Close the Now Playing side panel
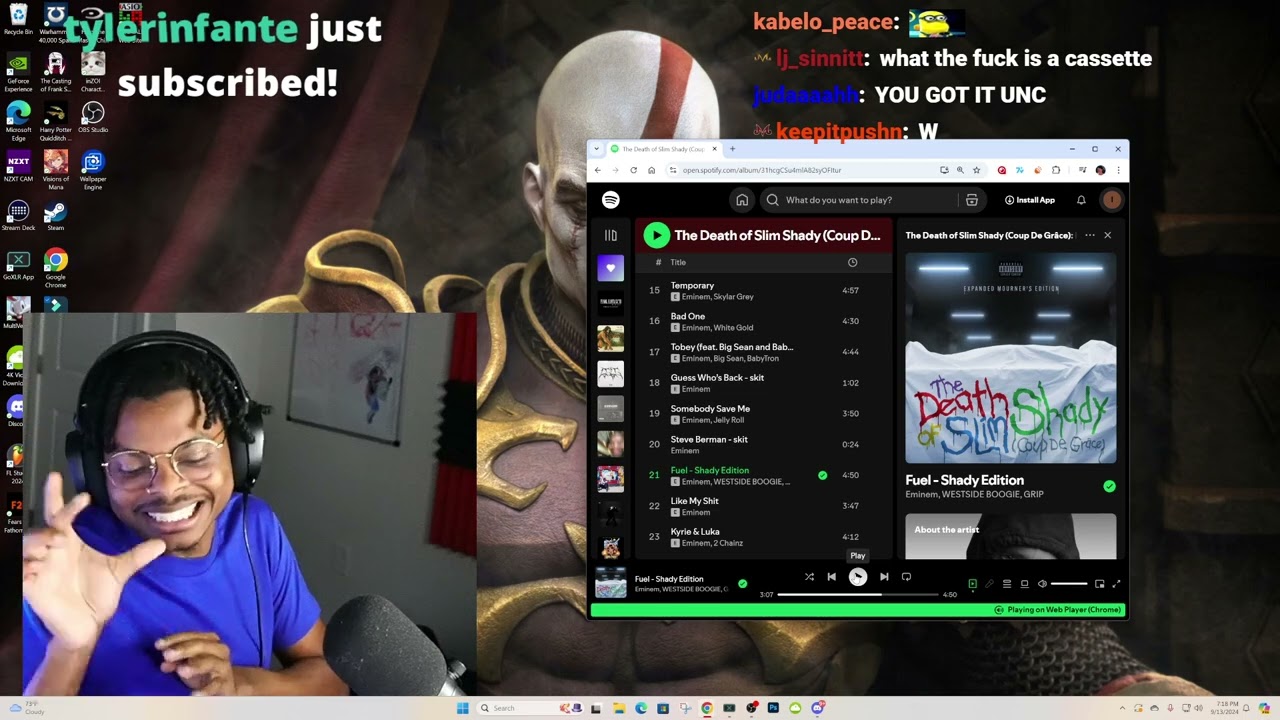The image size is (1280, 720). point(1107,235)
